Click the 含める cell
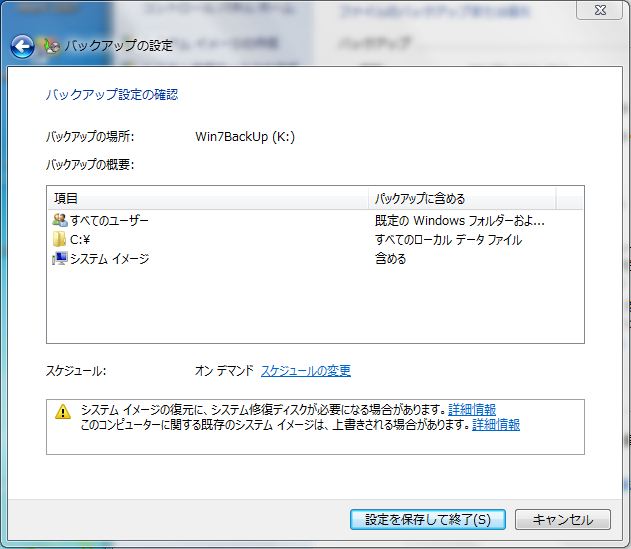The height and width of the screenshot is (549, 631). tap(390, 258)
